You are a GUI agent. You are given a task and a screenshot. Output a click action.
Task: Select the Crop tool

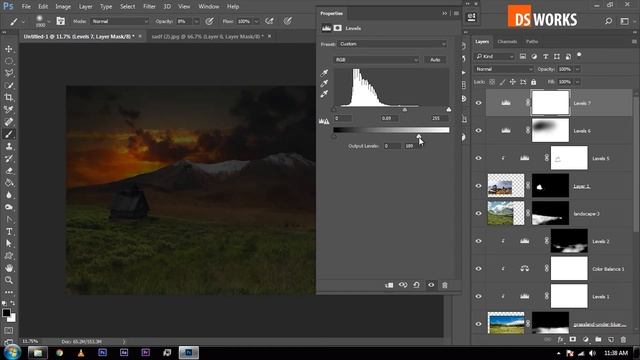click(x=9, y=98)
